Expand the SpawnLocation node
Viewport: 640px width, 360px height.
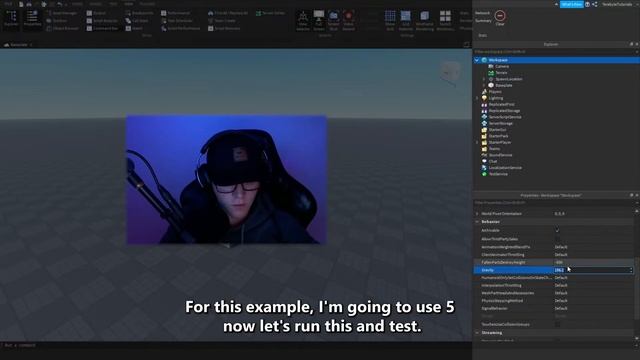click(x=484, y=79)
